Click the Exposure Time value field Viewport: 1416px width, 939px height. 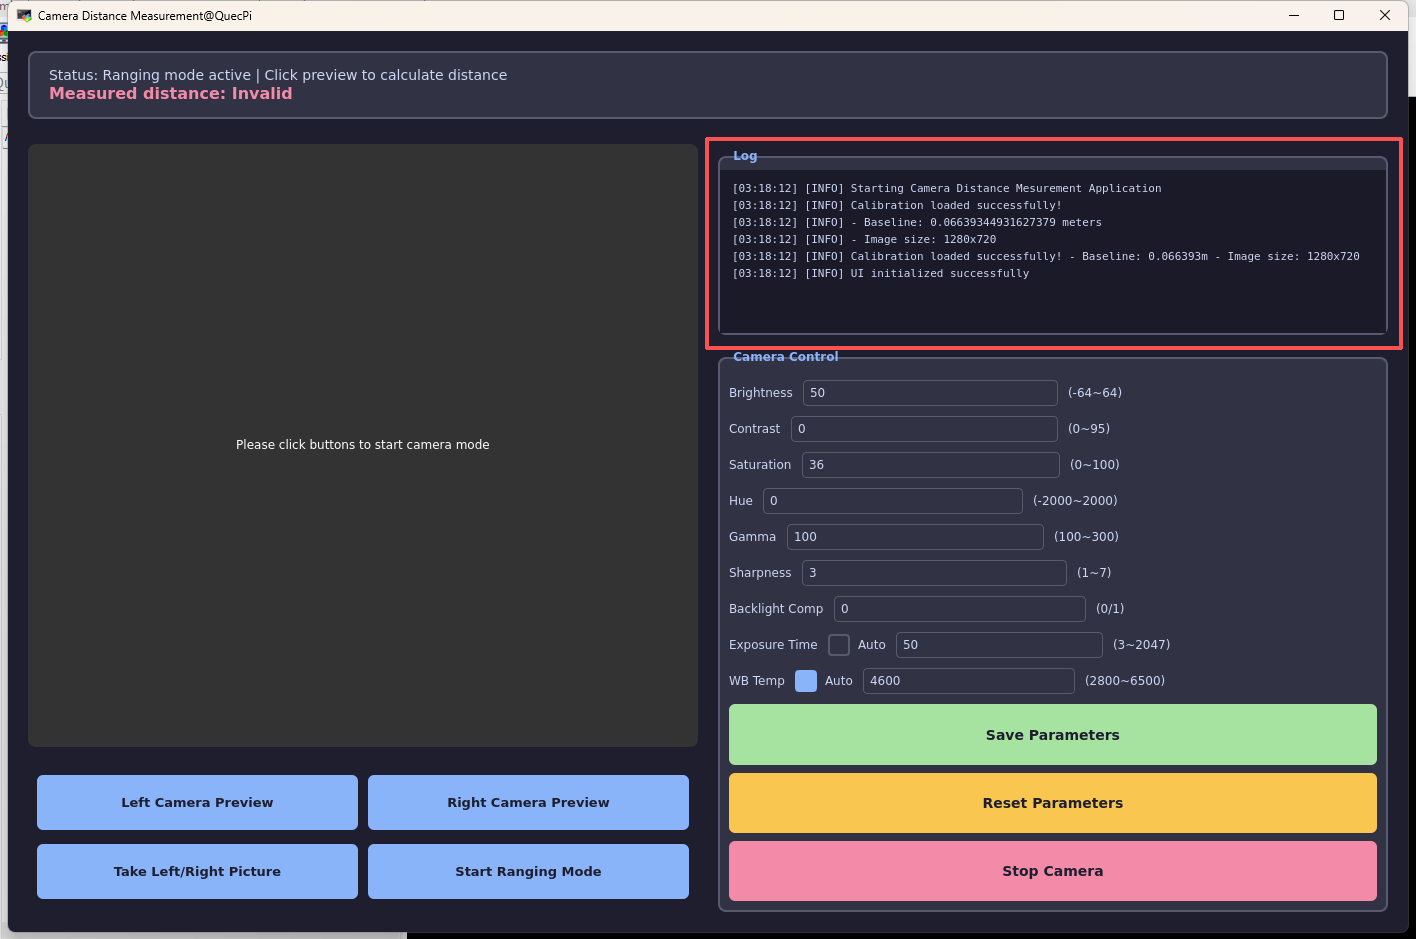pos(998,645)
